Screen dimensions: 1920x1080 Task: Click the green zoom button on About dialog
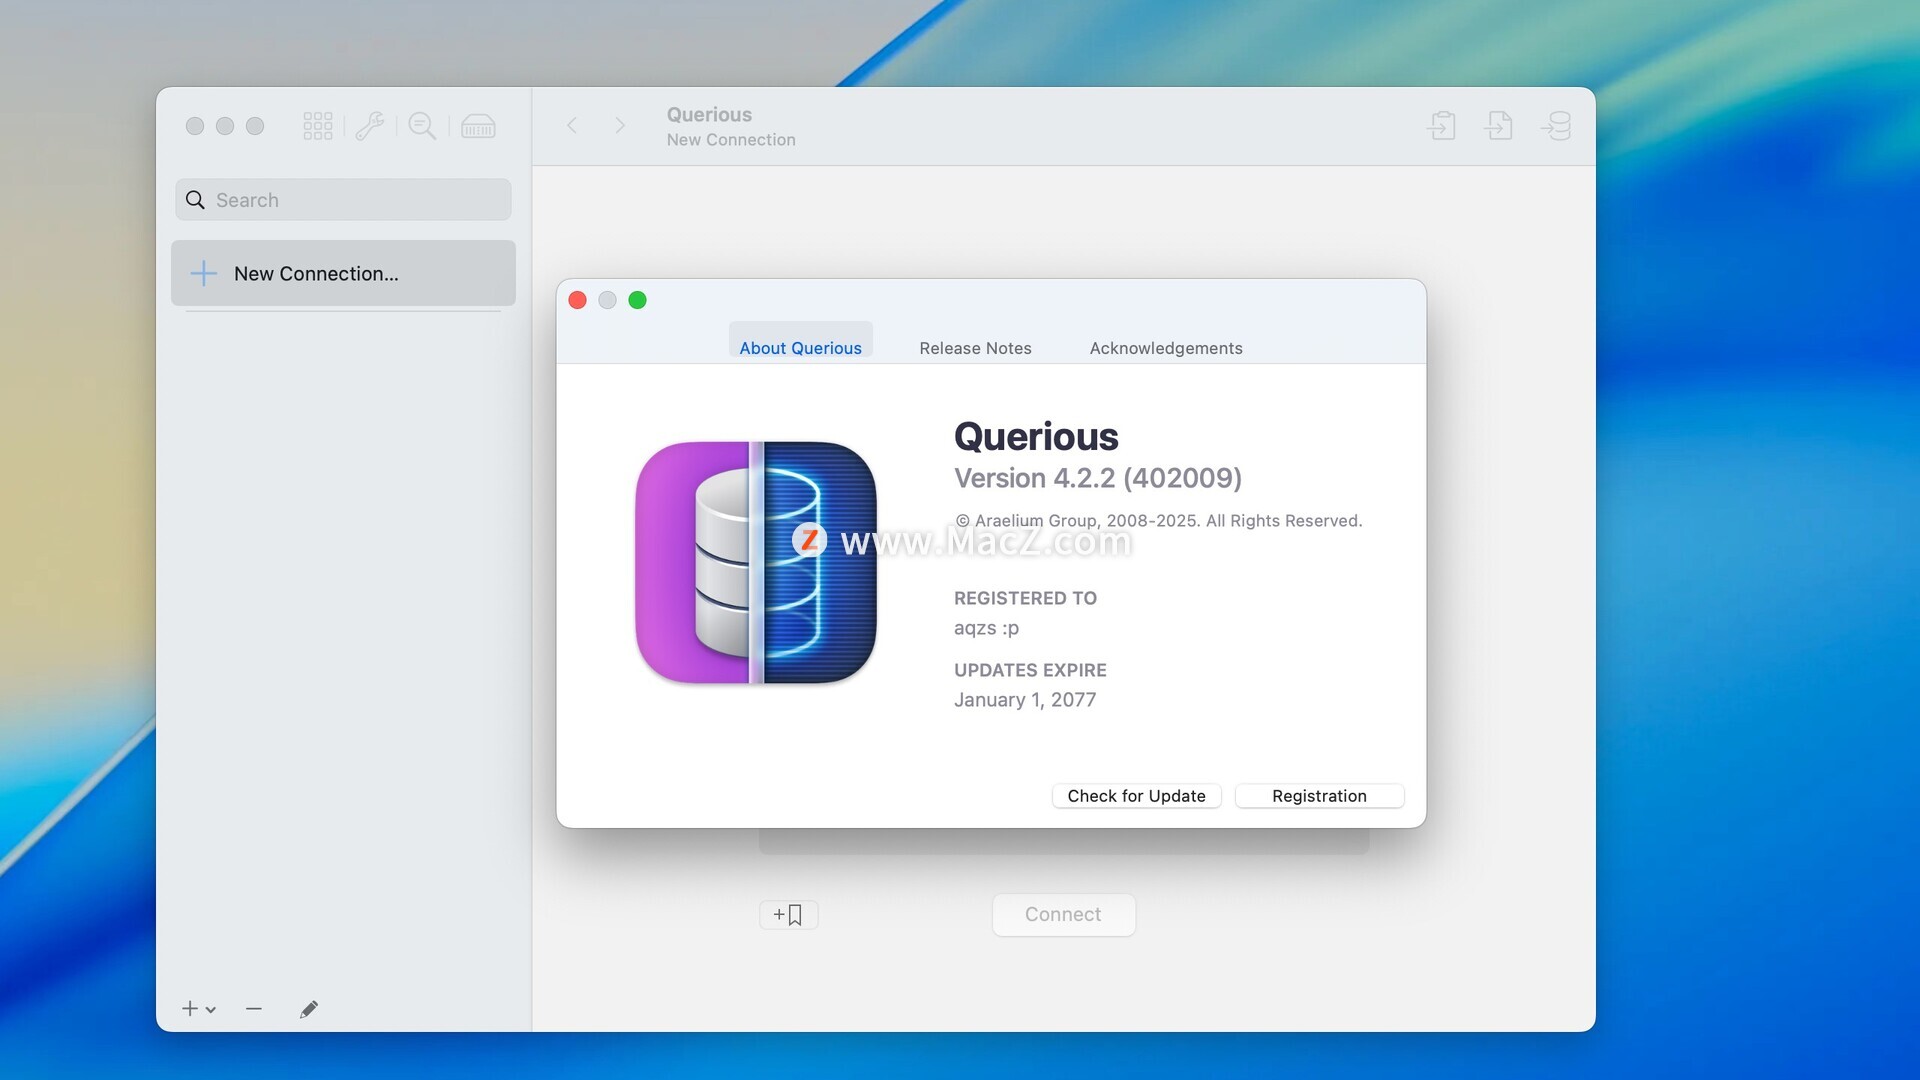(637, 300)
